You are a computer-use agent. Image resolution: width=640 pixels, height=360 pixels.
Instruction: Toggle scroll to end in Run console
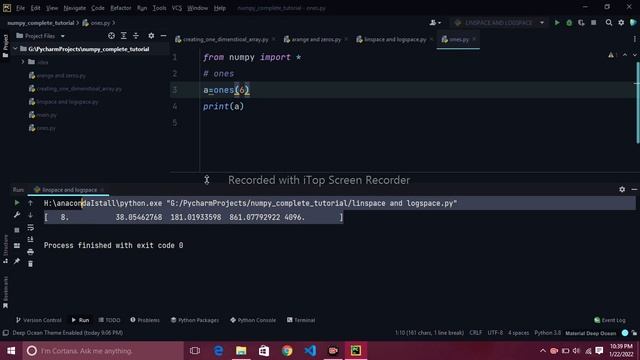click(x=30, y=240)
